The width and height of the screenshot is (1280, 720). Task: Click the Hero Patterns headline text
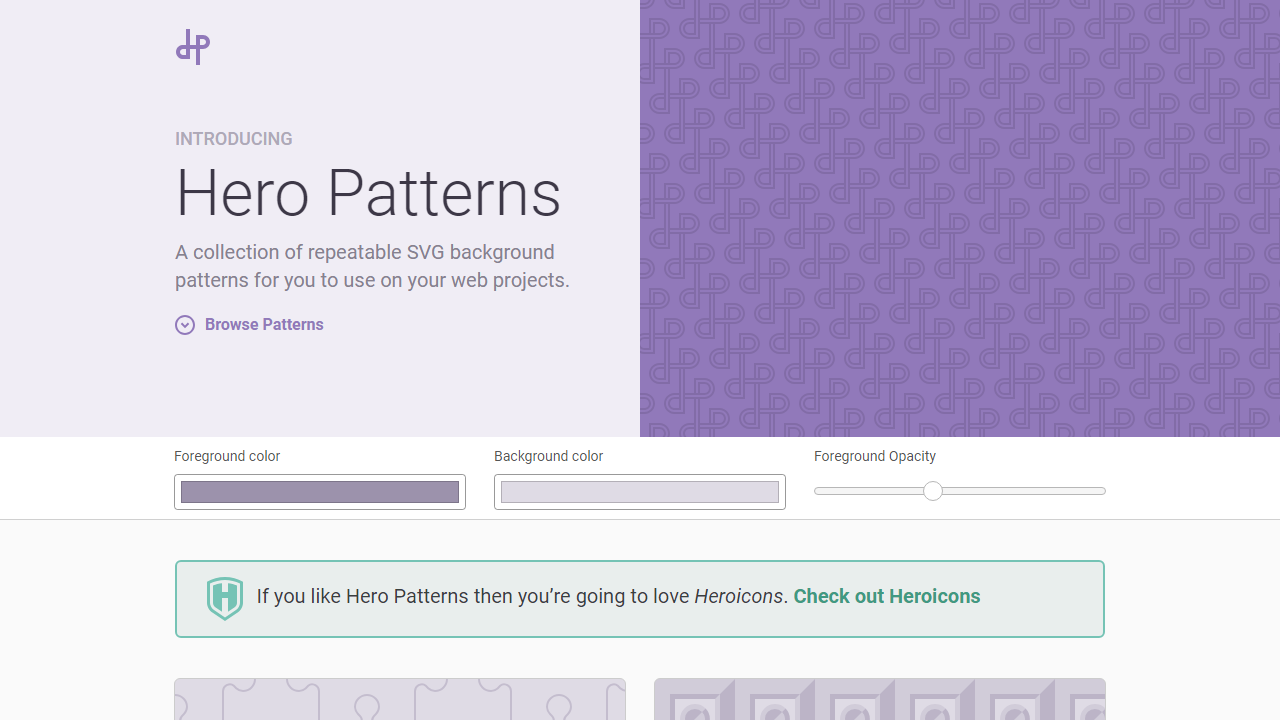(368, 193)
